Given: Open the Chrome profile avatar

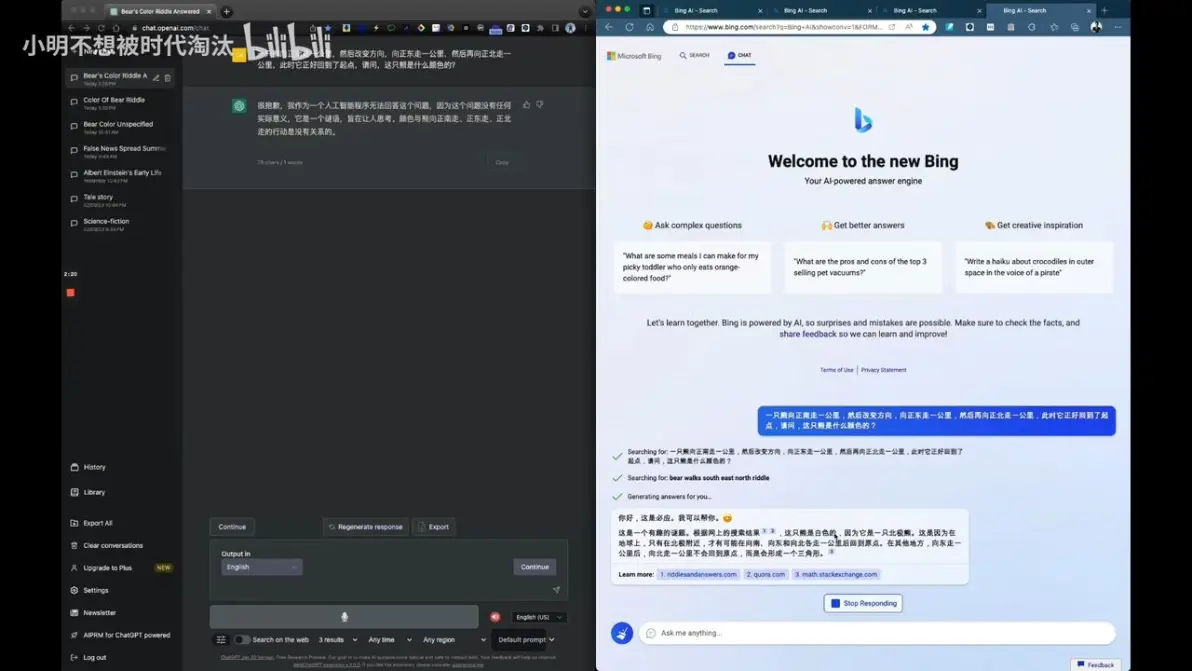Looking at the screenshot, I should 570,28.
